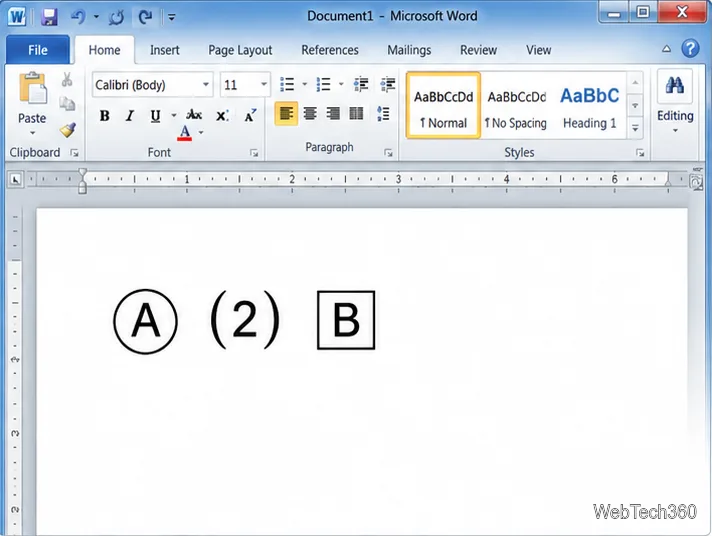Open the Styles pane dialog launcher
The height and width of the screenshot is (536, 712).
(x=640, y=154)
